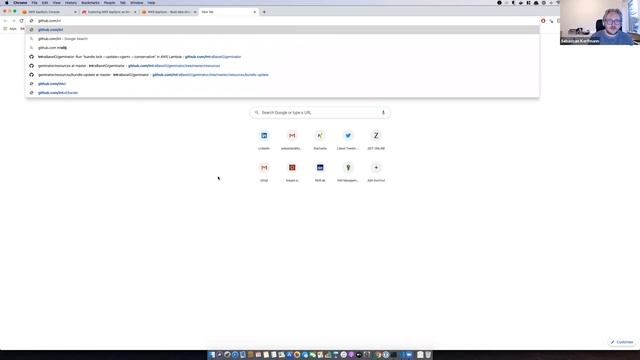Screen dimensions: 640x360
Task: Close the New Tab tab
Action: tap(255, 12)
